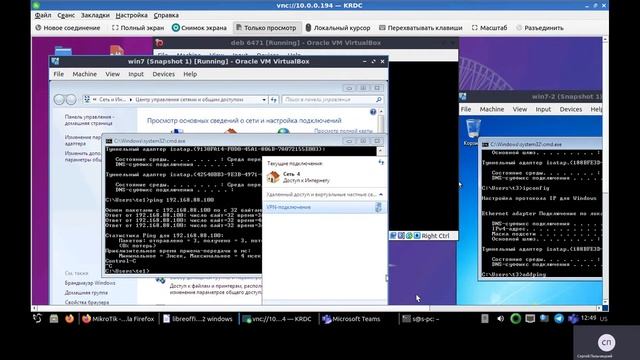This screenshot has width=640, height=360.
Task: Open the file manager taskbar icon
Action: (x=54, y=319)
